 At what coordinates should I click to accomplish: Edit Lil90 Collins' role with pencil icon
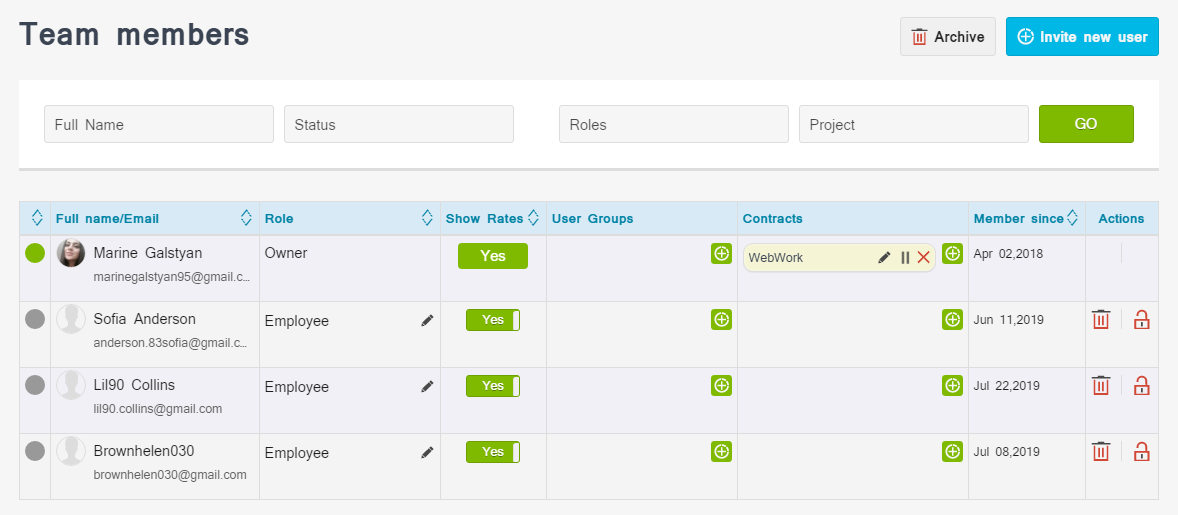427,387
